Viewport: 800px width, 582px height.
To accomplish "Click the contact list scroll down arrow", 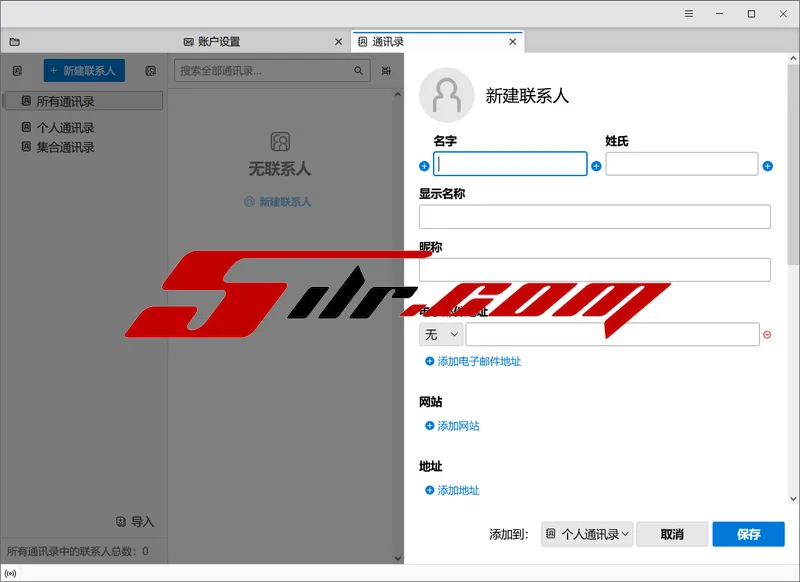I will tap(398, 558).
